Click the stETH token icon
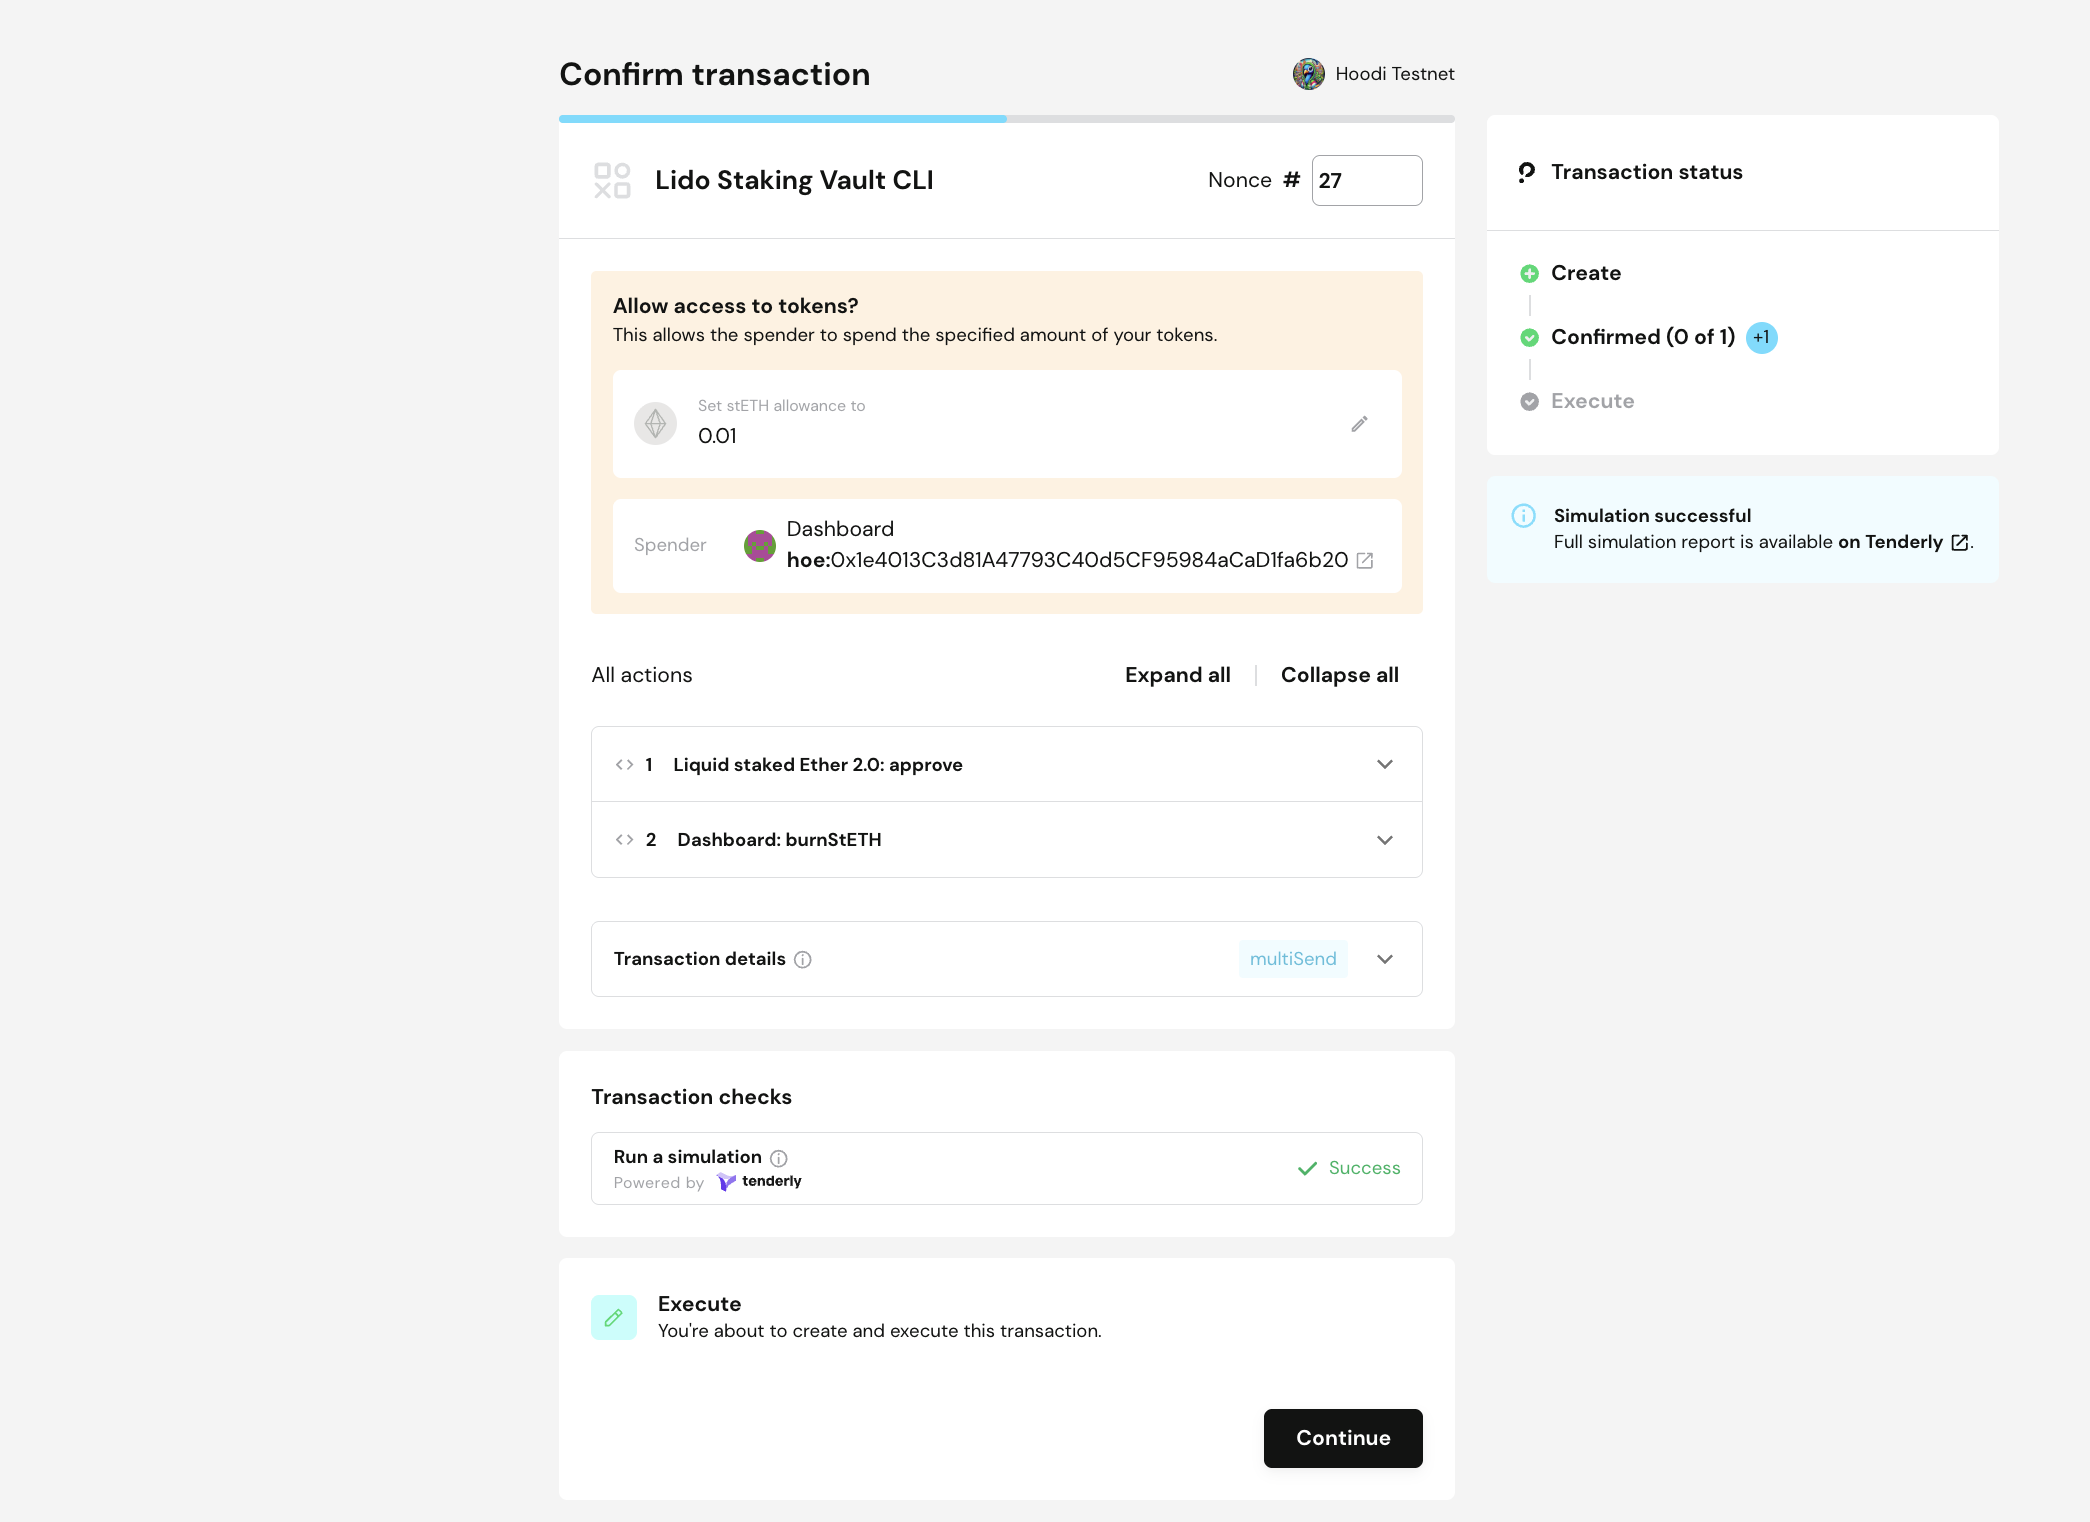 [x=655, y=423]
